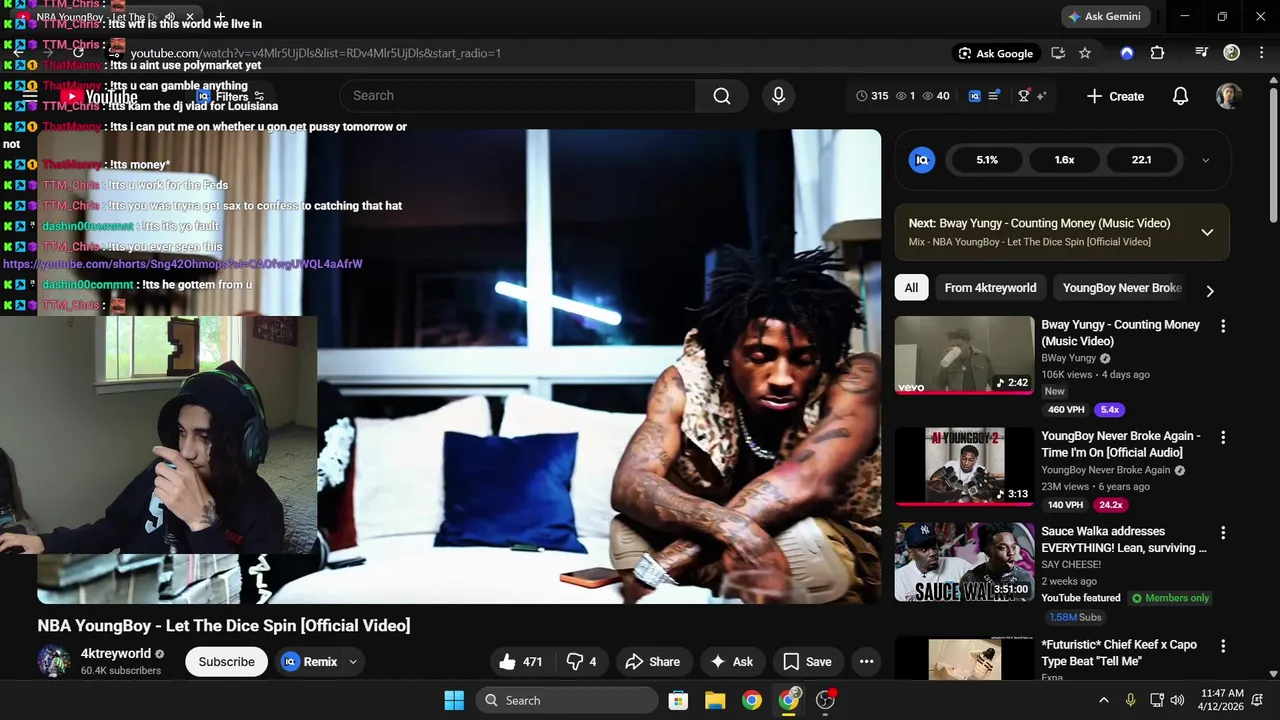Click the YouTube search input field
The width and height of the screenshot is (1280, 720).
(517, 96)
